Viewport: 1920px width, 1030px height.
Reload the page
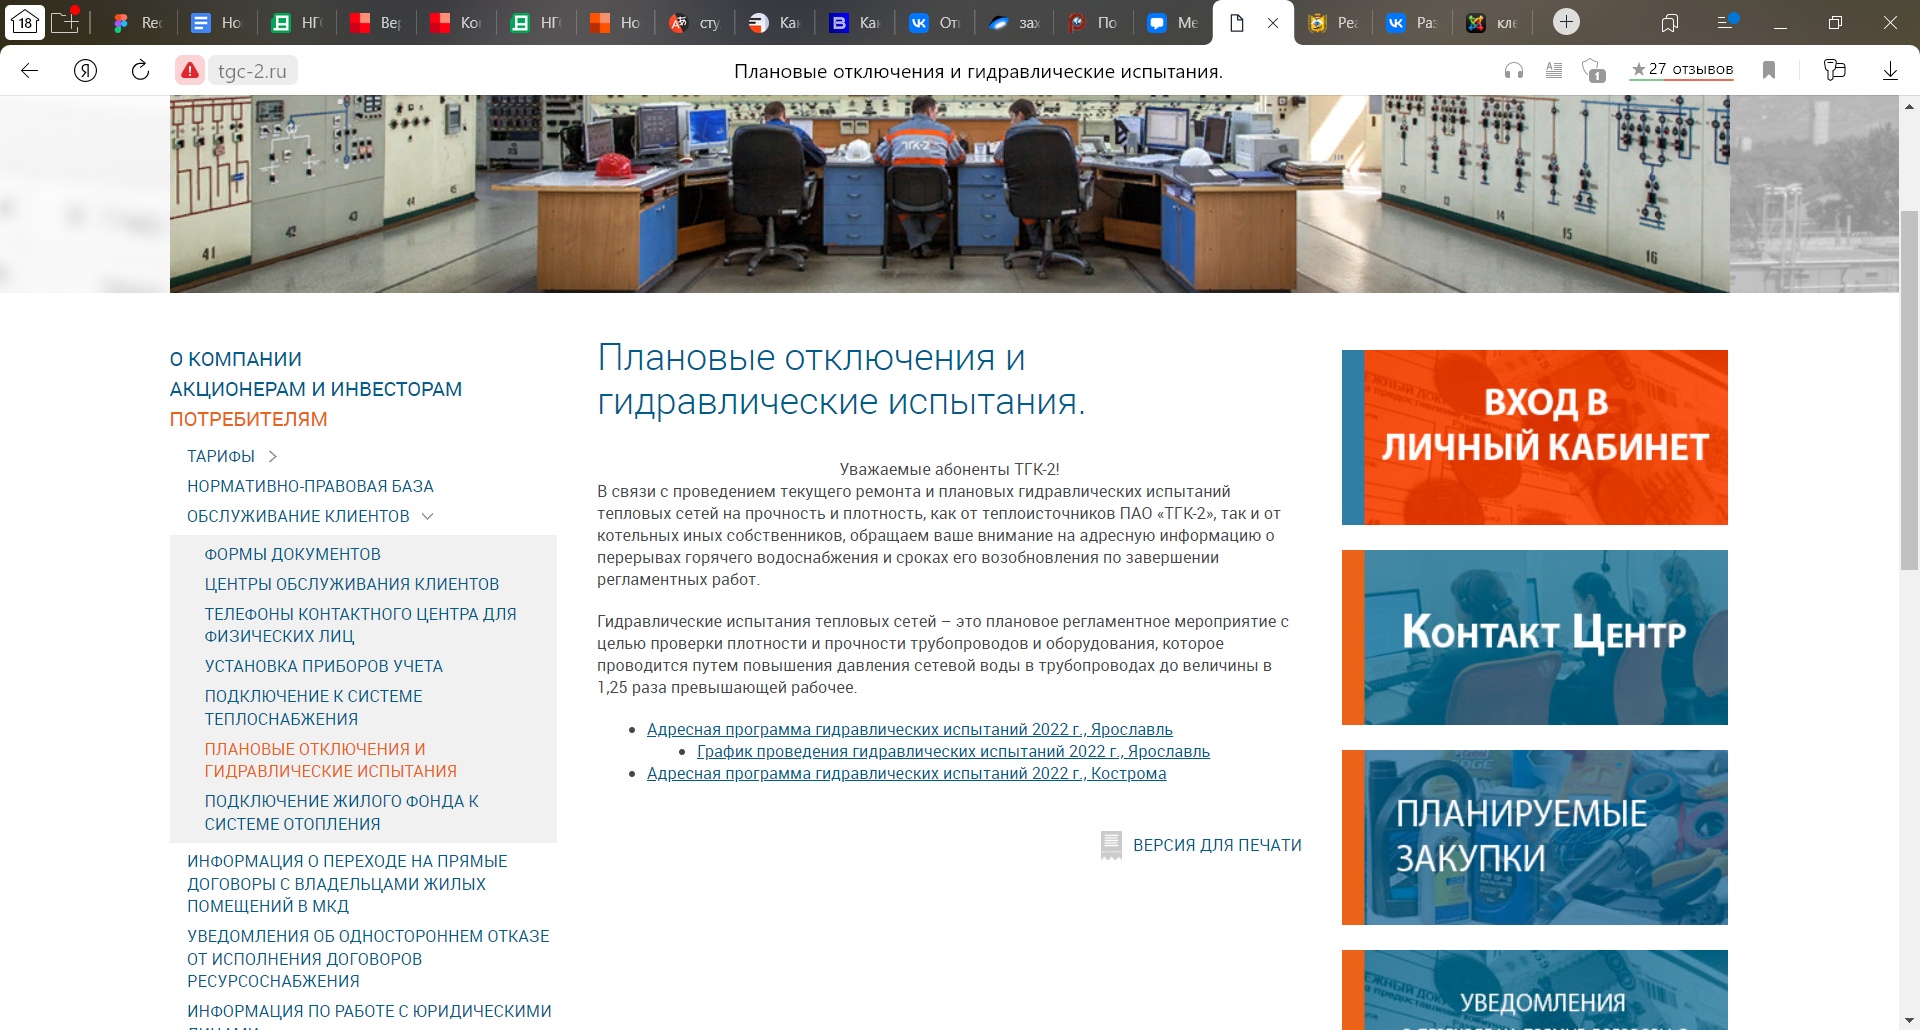pos(140,70)
